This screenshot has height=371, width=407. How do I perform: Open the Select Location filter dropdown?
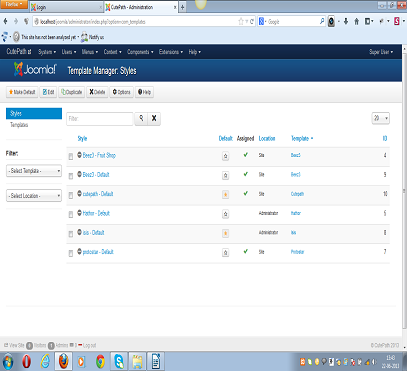(x=34, y=196)
